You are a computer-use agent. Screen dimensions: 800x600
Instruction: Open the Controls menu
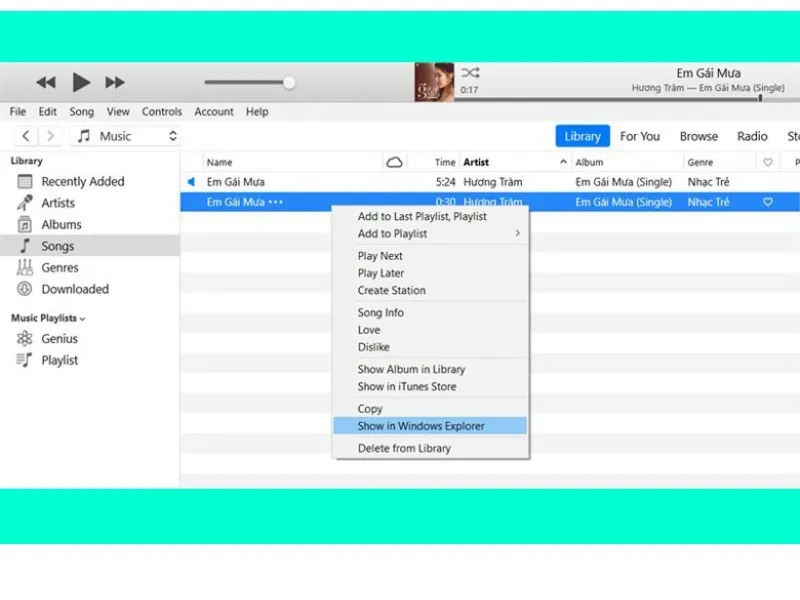(x=162, y=111)
